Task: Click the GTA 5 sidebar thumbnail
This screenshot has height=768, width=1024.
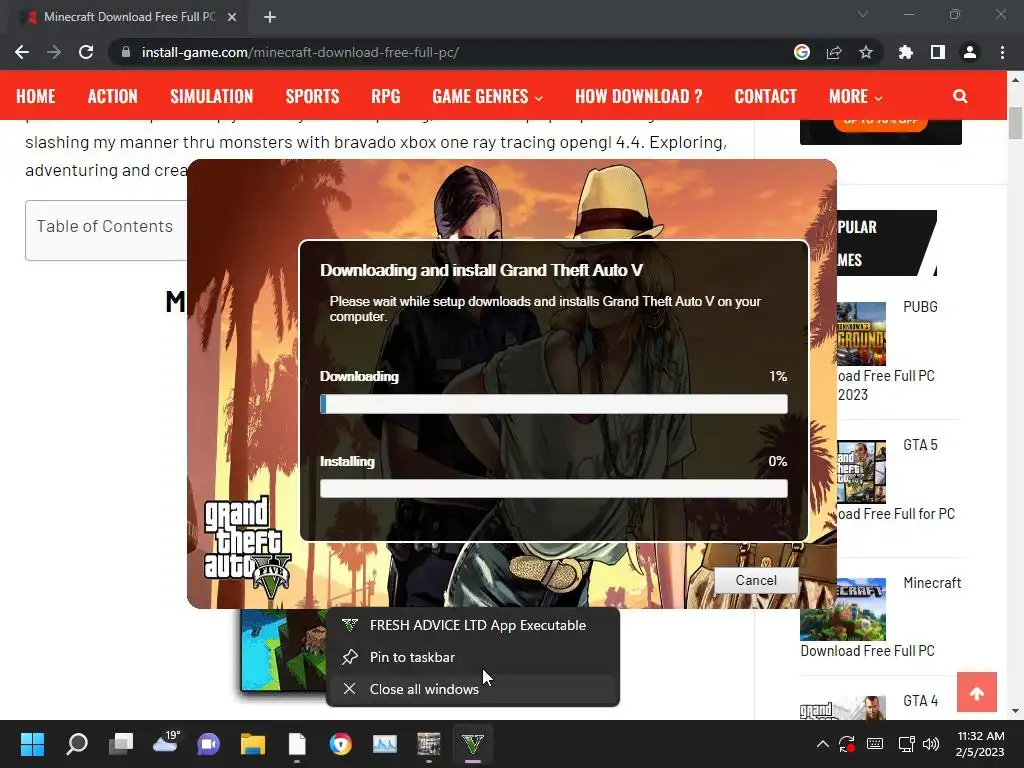Action: tap(861, 472)
